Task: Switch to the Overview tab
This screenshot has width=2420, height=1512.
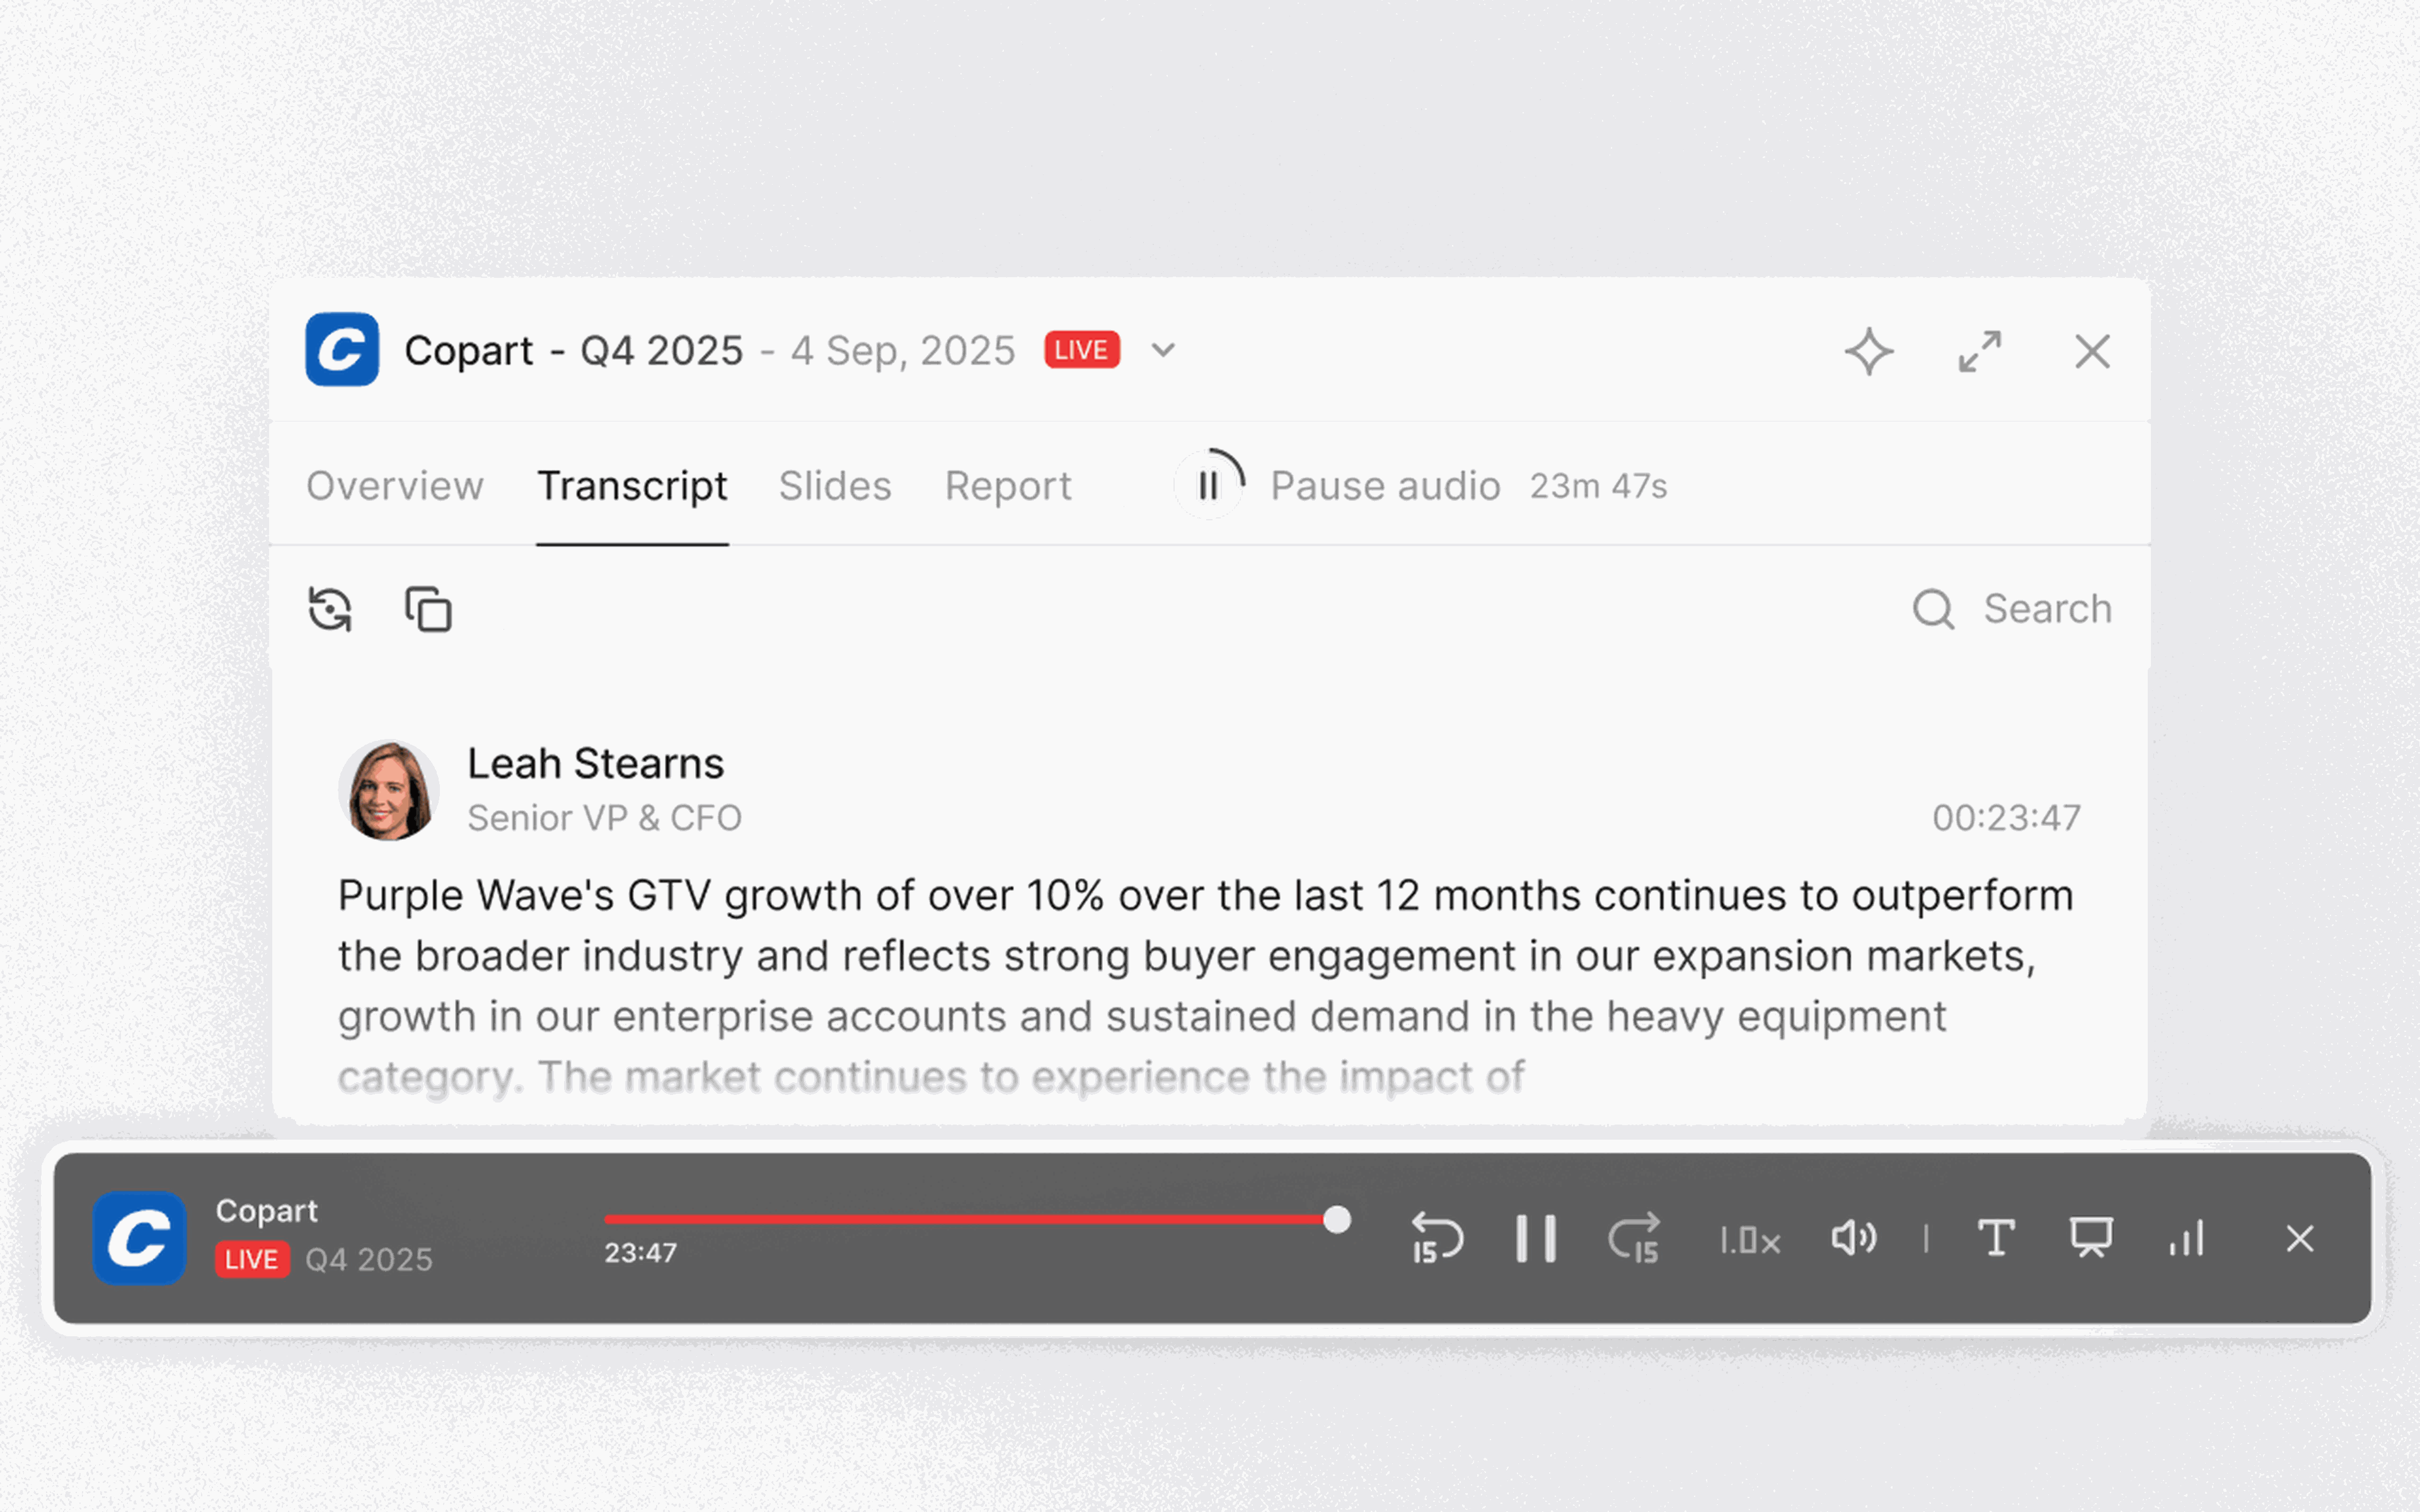Action: coord(395,486)
